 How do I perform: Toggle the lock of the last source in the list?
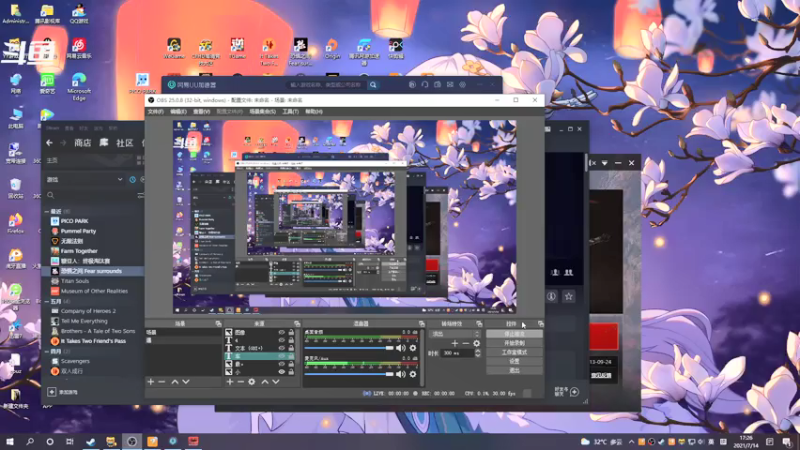click(291, 372)
